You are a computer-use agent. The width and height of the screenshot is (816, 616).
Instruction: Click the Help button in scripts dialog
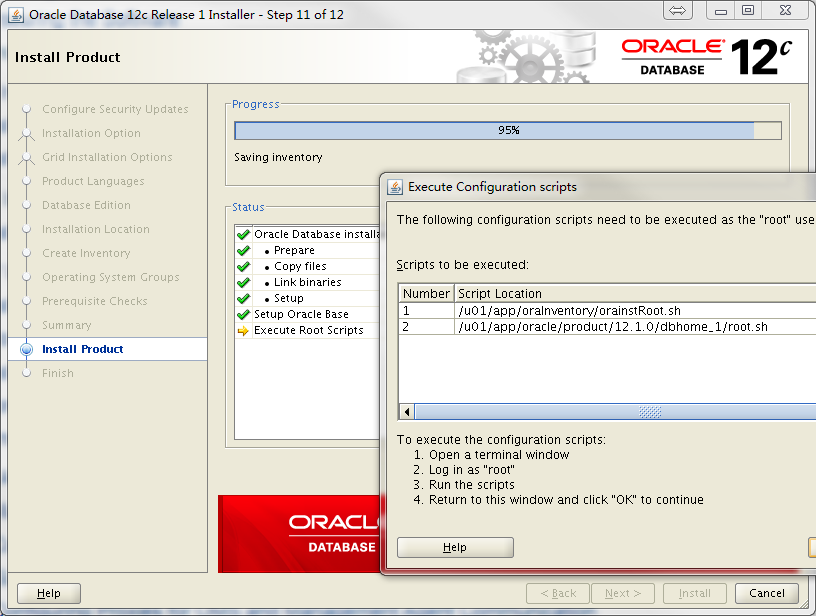point(455,547)
